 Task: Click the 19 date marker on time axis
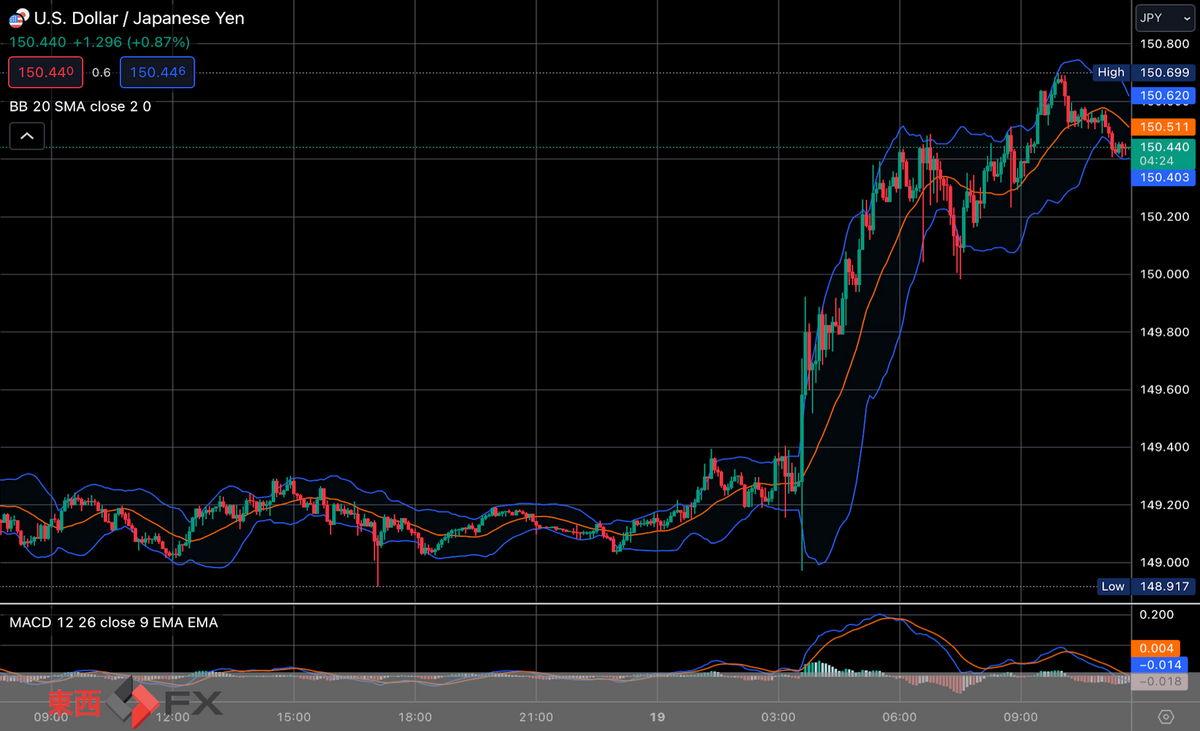(x=658, y=717)
